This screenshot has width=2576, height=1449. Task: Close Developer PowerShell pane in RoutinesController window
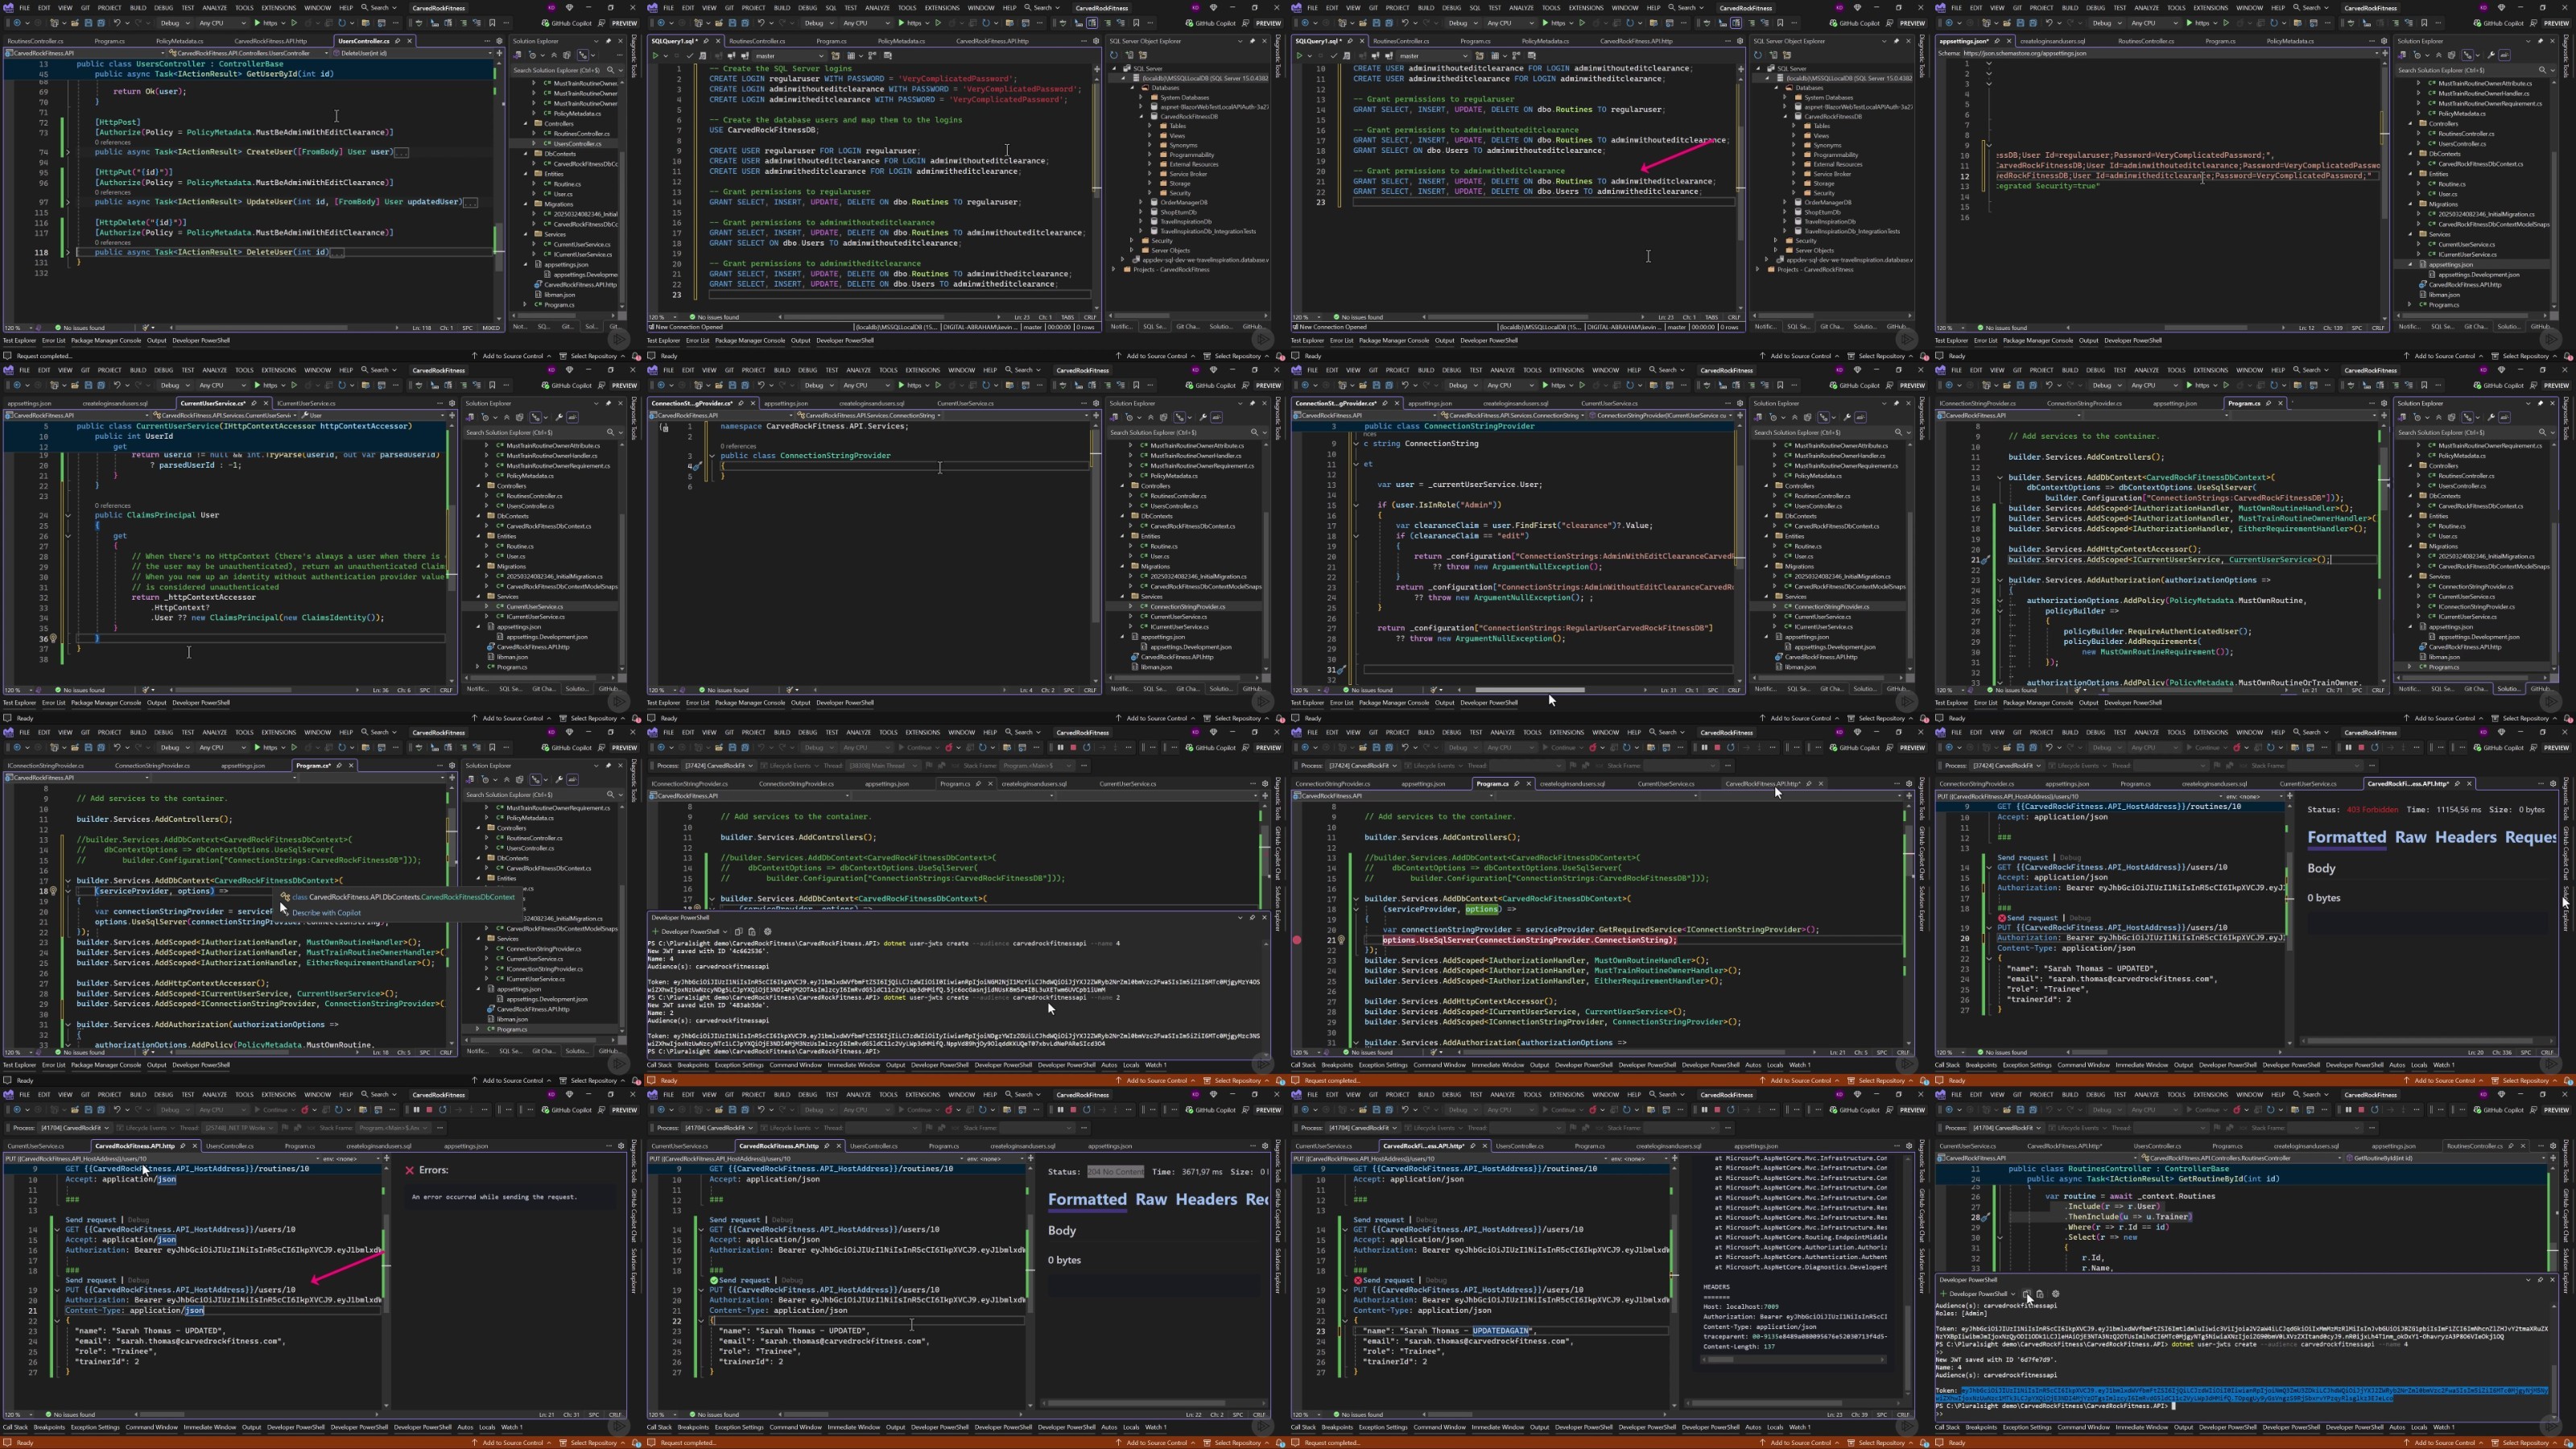[2553, 1280]
